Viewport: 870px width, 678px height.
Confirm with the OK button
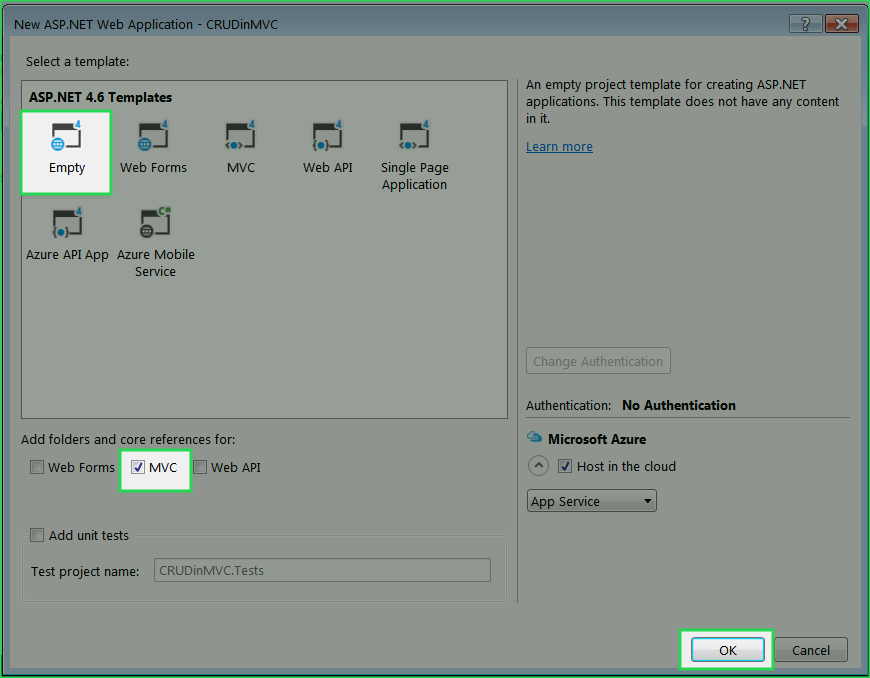727,650
